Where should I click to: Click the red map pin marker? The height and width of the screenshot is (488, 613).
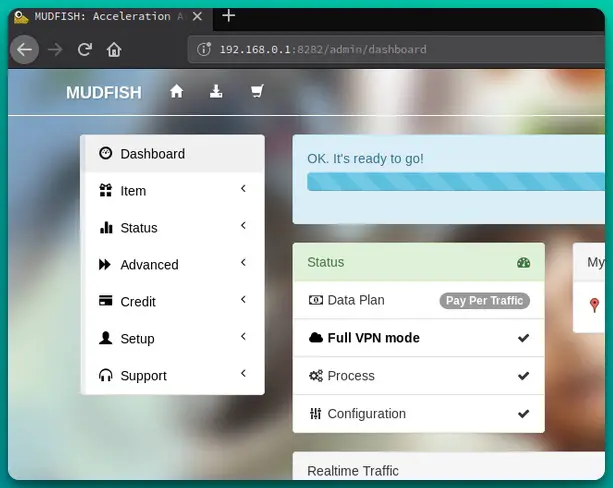coord(594,305)
